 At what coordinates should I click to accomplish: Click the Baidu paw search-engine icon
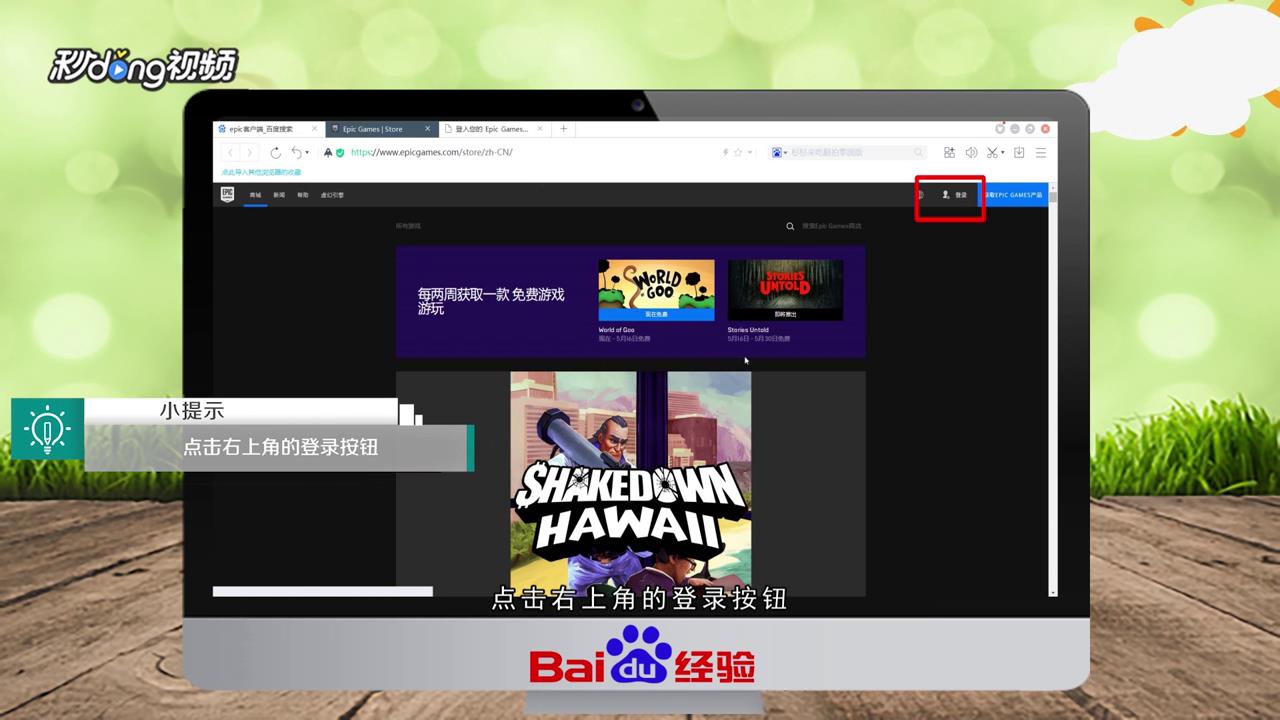point(776,153)
